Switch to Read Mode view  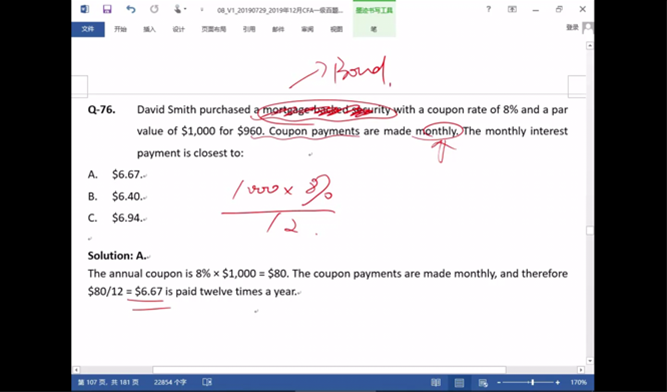[x=436, y=383]
